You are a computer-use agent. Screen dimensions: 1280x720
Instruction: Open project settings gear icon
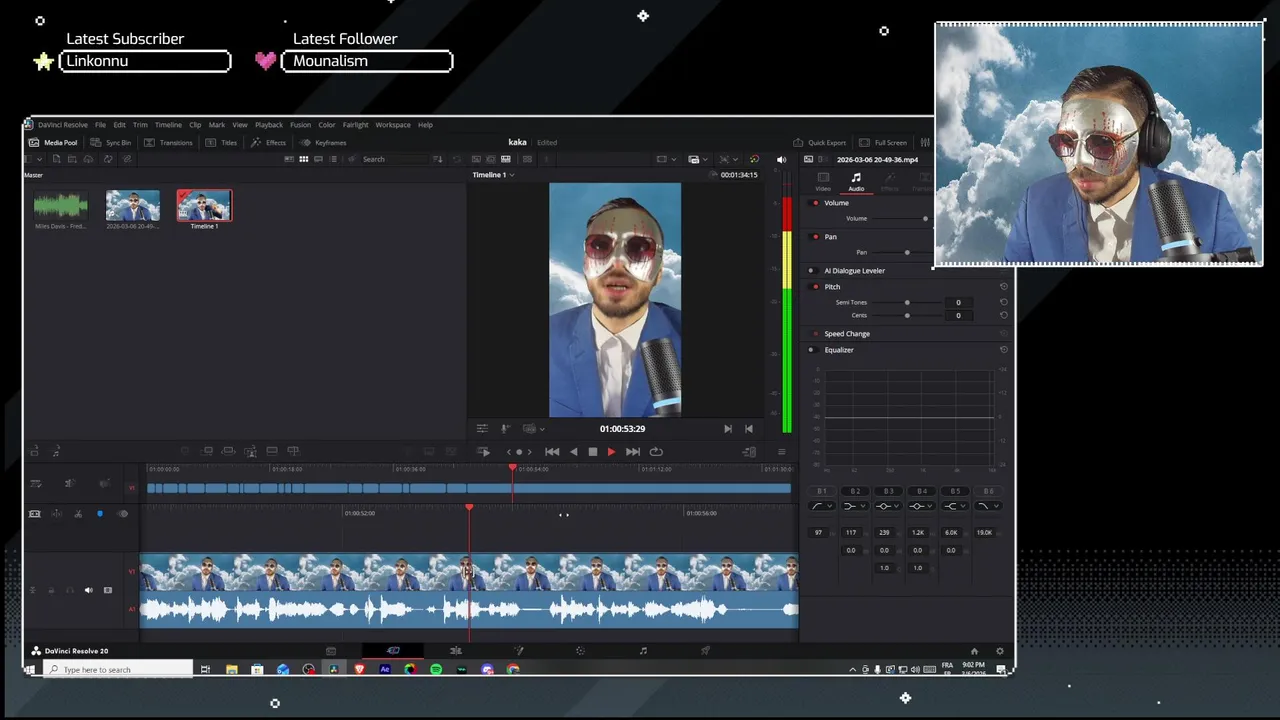[x=999, y=651]
